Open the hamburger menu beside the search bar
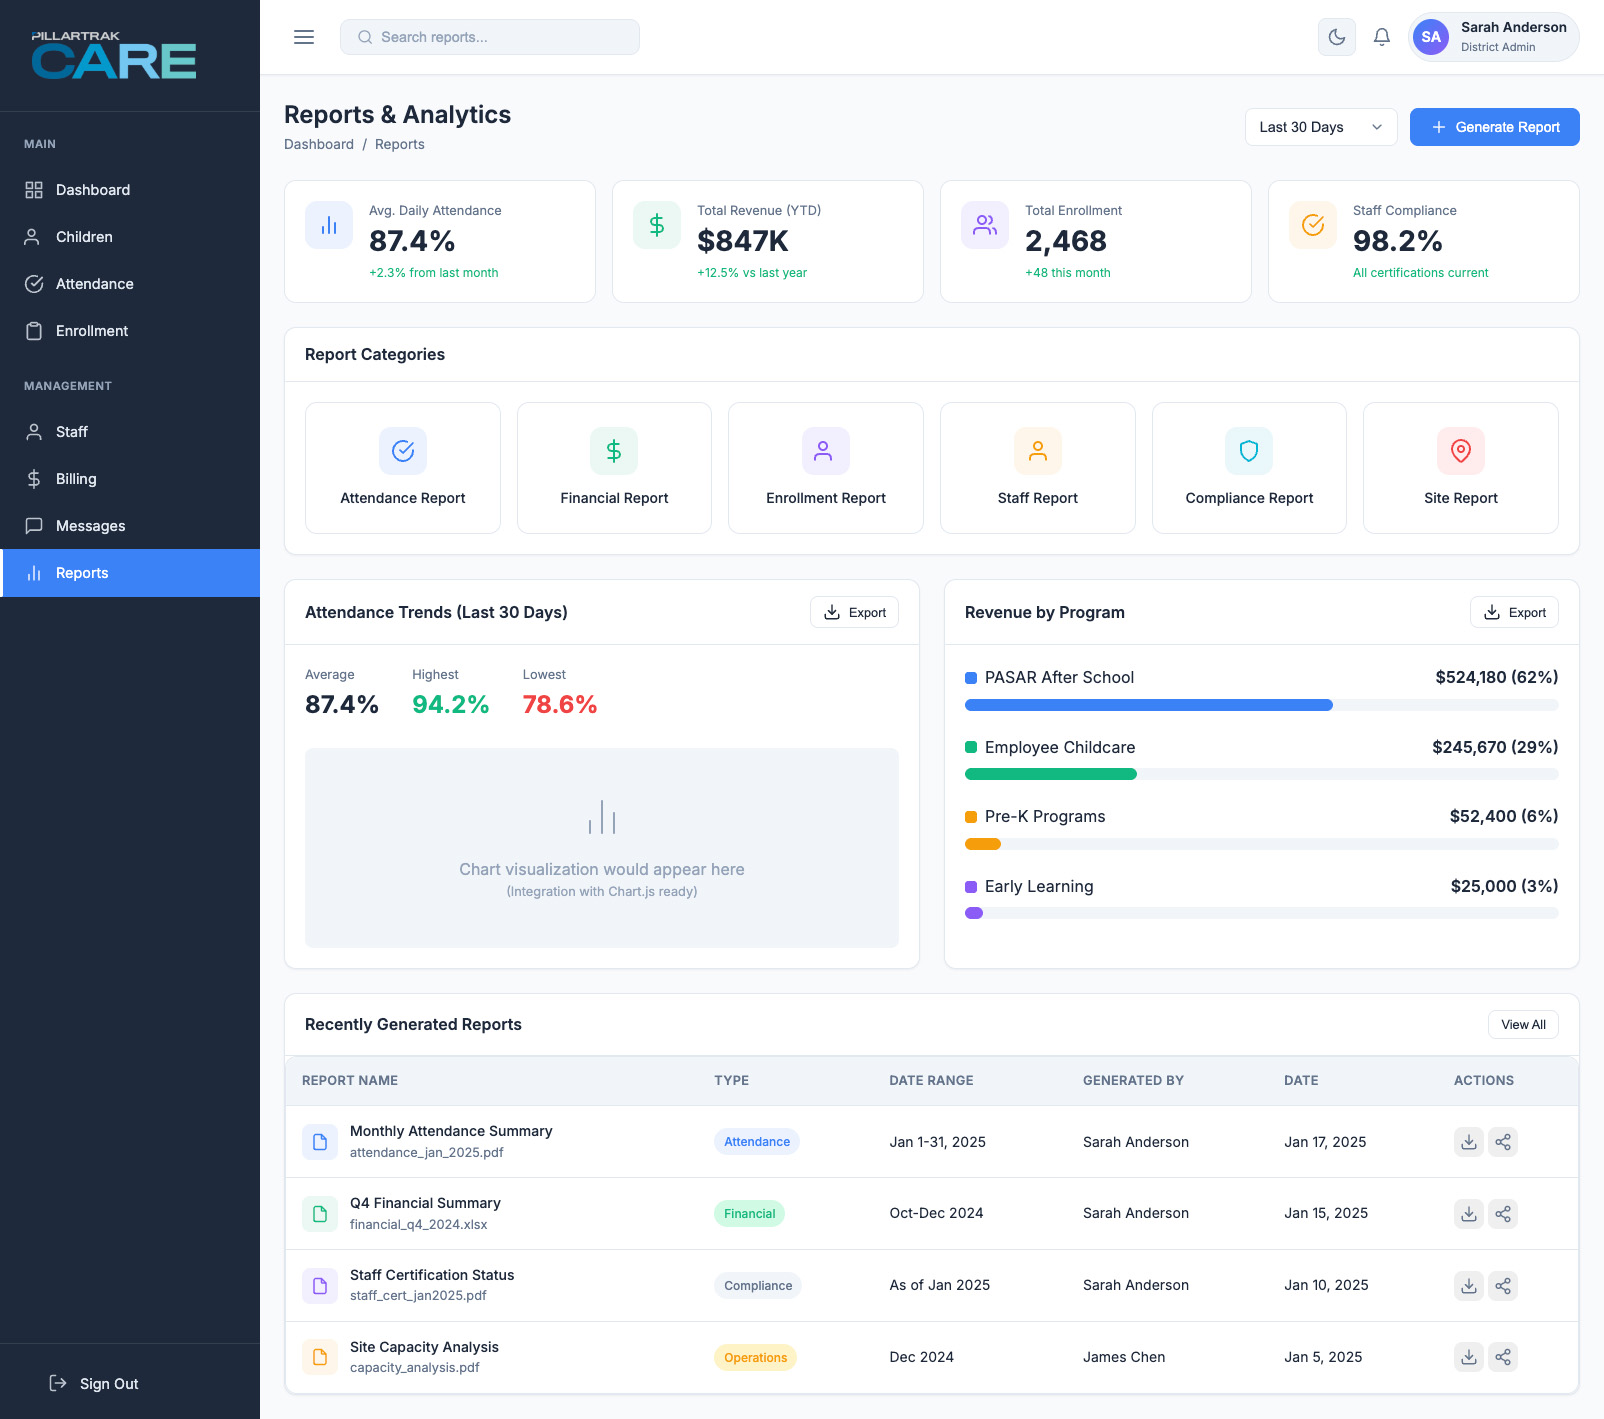The height and width of the screenshot is (1419, 1604). [303, 36]
